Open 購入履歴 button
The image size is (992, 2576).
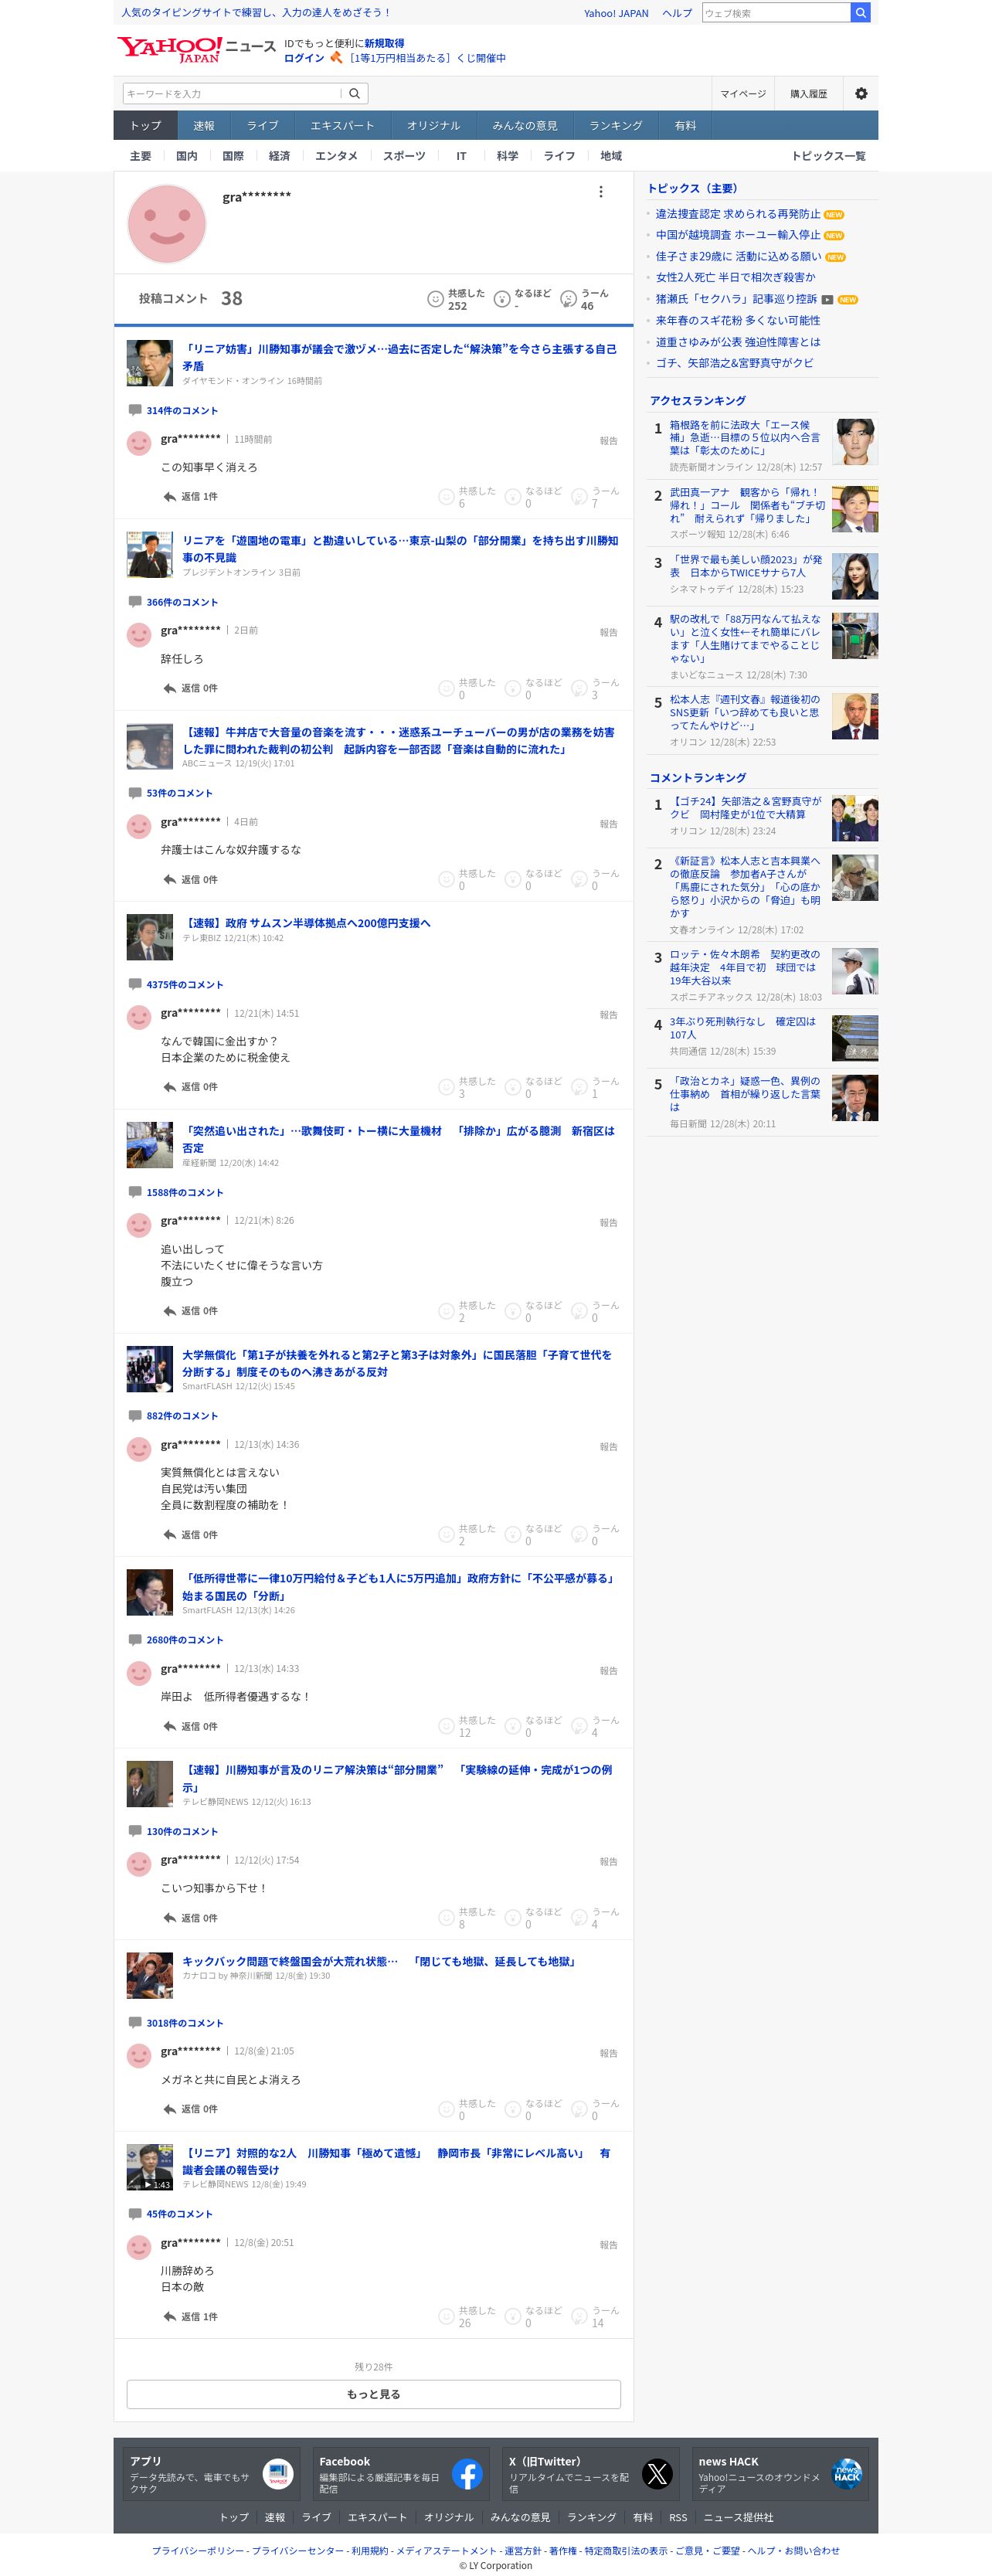[x=809, y=93]
